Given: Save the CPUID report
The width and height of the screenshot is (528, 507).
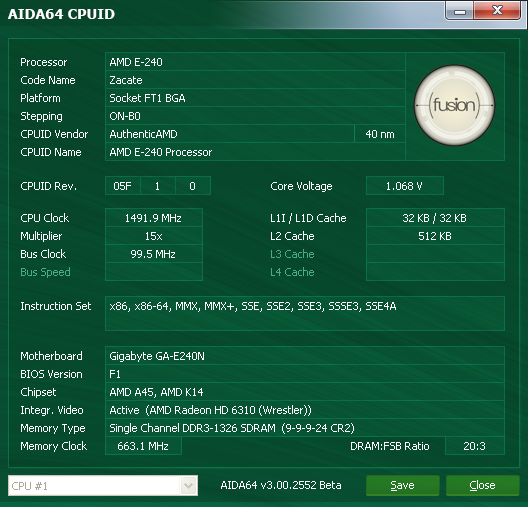Looking at the screenshot, I should (402, 485).
